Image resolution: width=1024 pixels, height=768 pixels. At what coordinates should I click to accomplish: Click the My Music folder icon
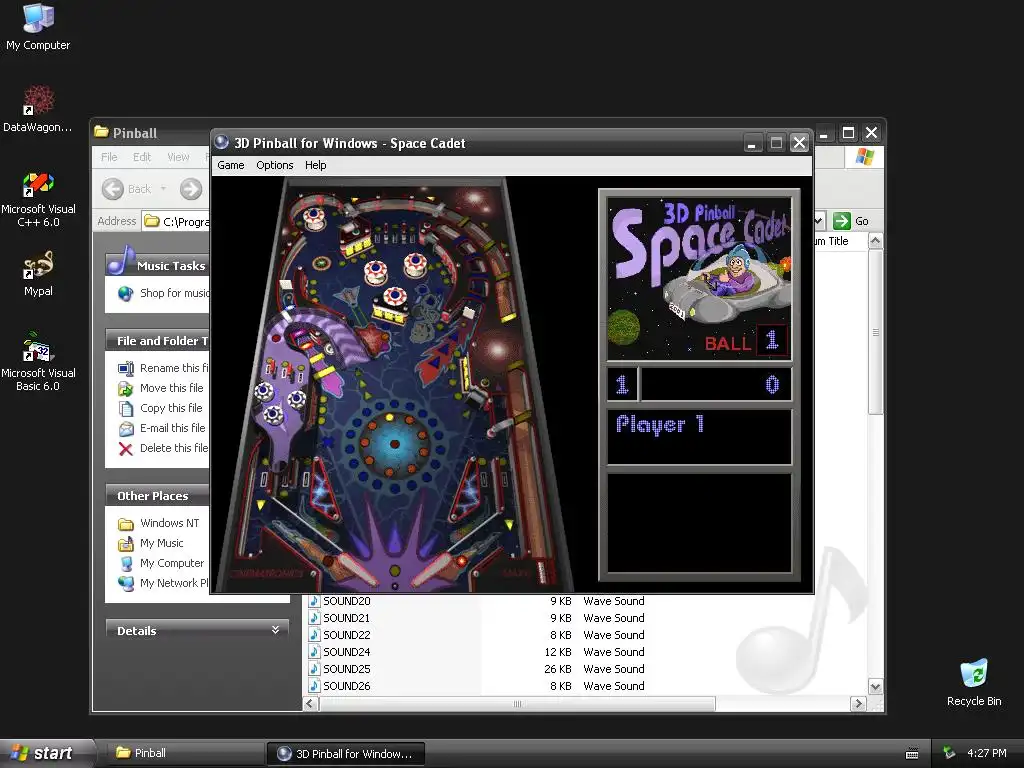125,543
